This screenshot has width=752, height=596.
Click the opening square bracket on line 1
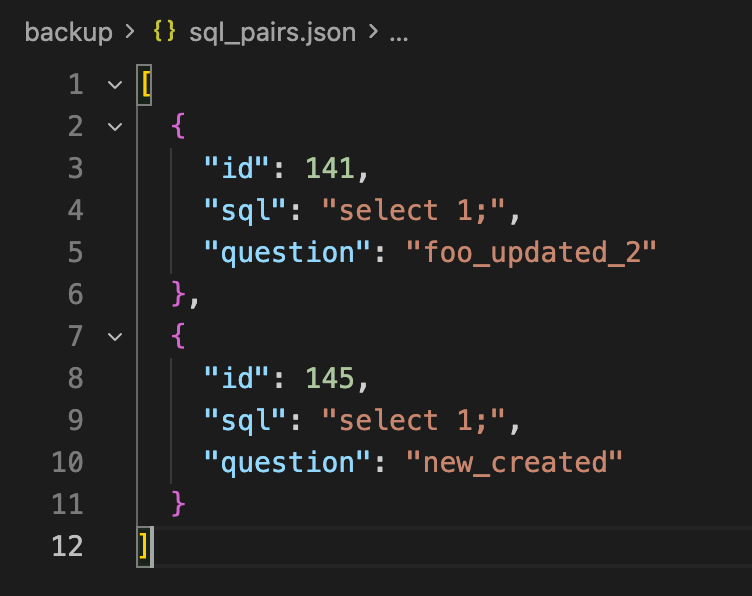[145, 85]
